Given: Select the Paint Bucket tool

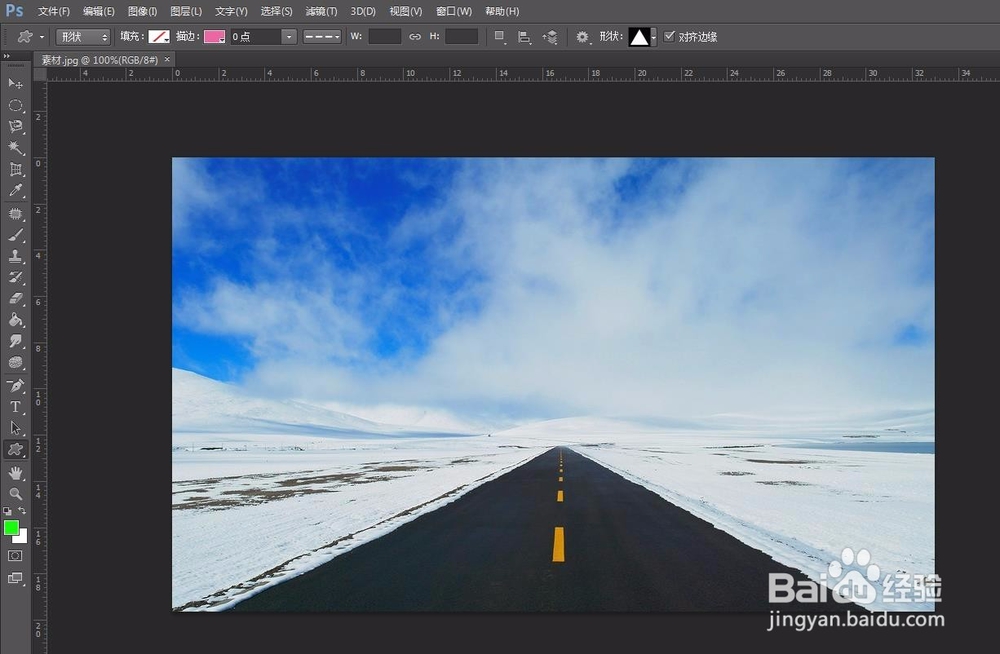Looking at the screenshot, I should 15,320.
